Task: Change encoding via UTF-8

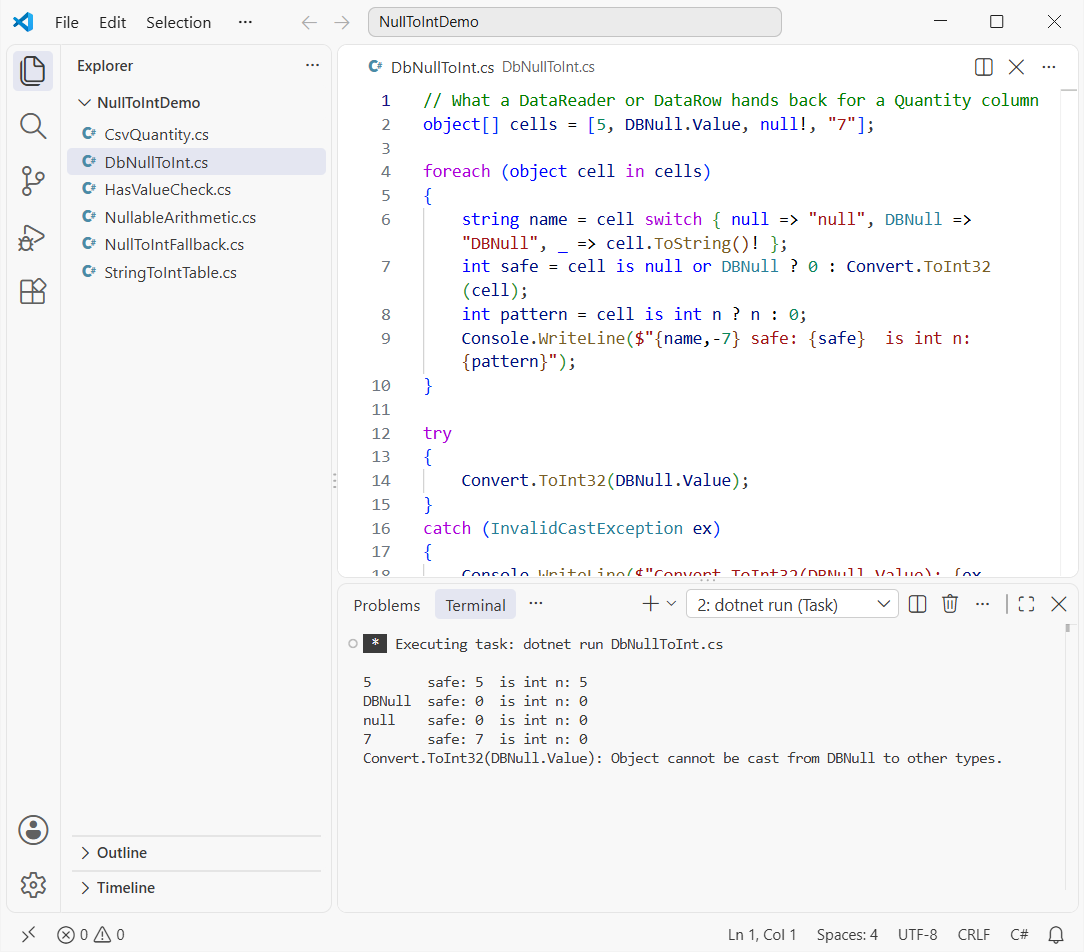Action: (917, 935)
